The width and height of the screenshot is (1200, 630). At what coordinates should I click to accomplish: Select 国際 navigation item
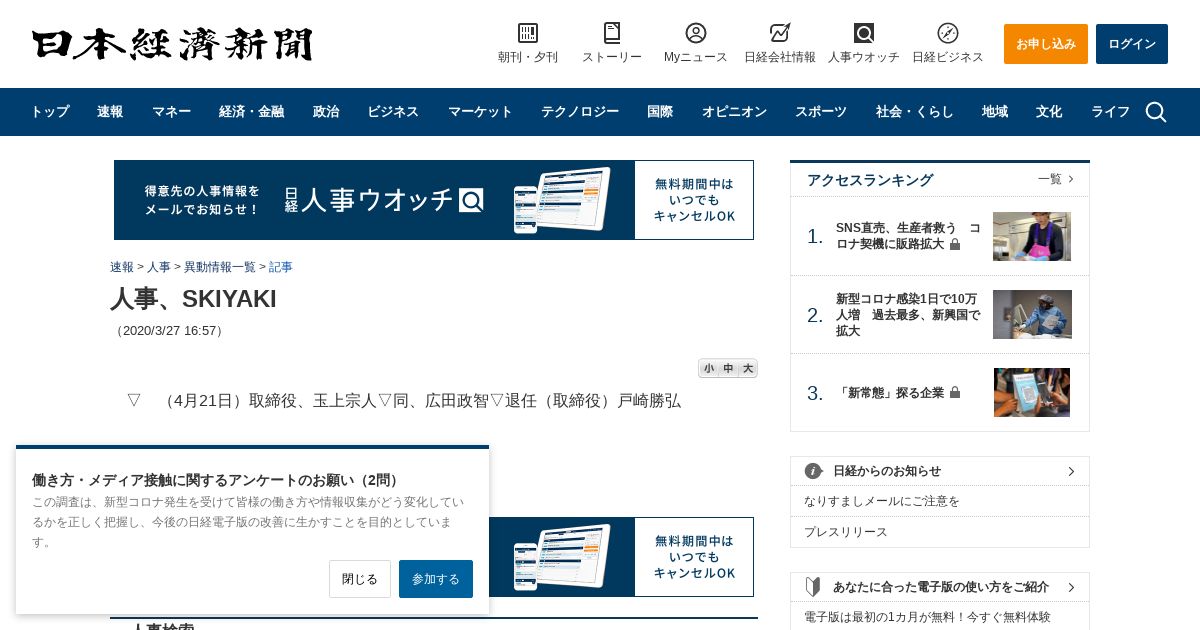660,112
